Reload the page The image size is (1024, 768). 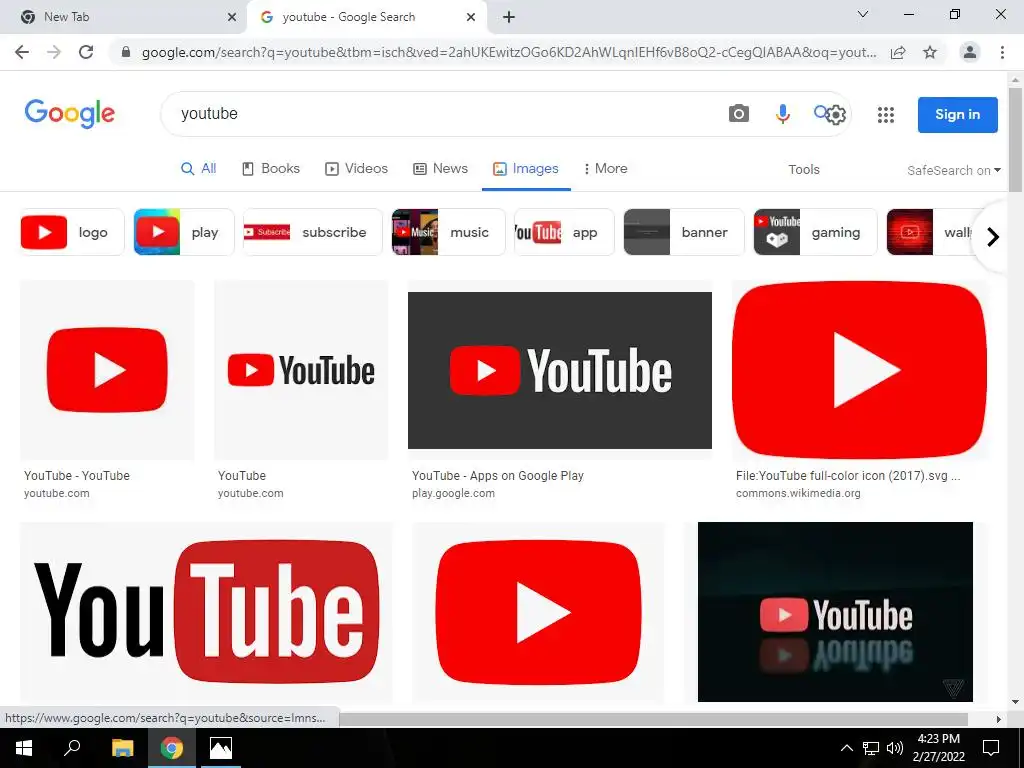pyautogui.click(x=86, y=52)
